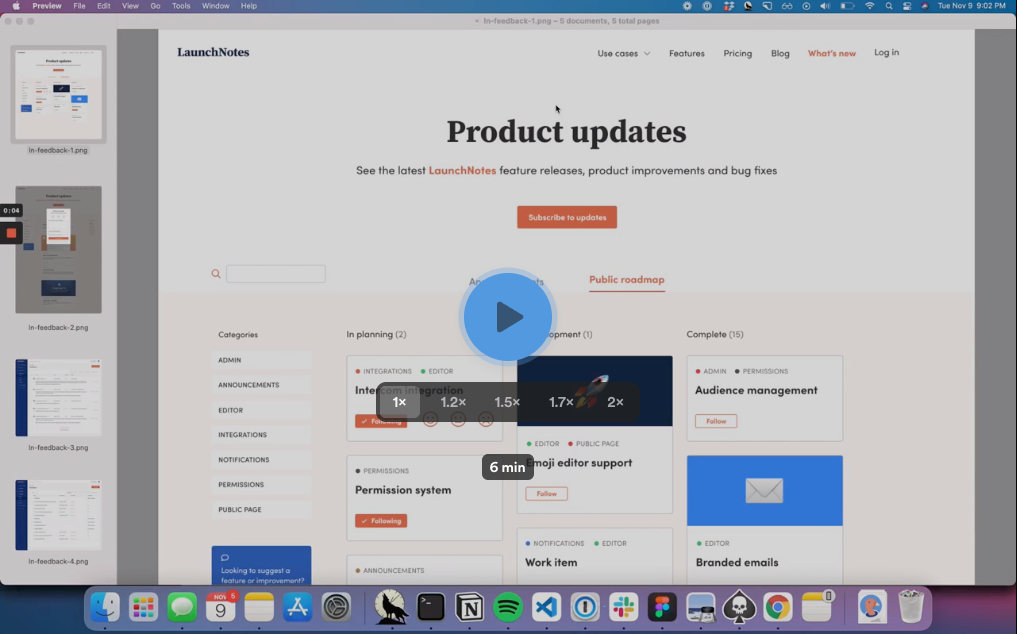Follow the Audience management item
The height and width of the screenshot is (634, 1017).
(716, 421)
